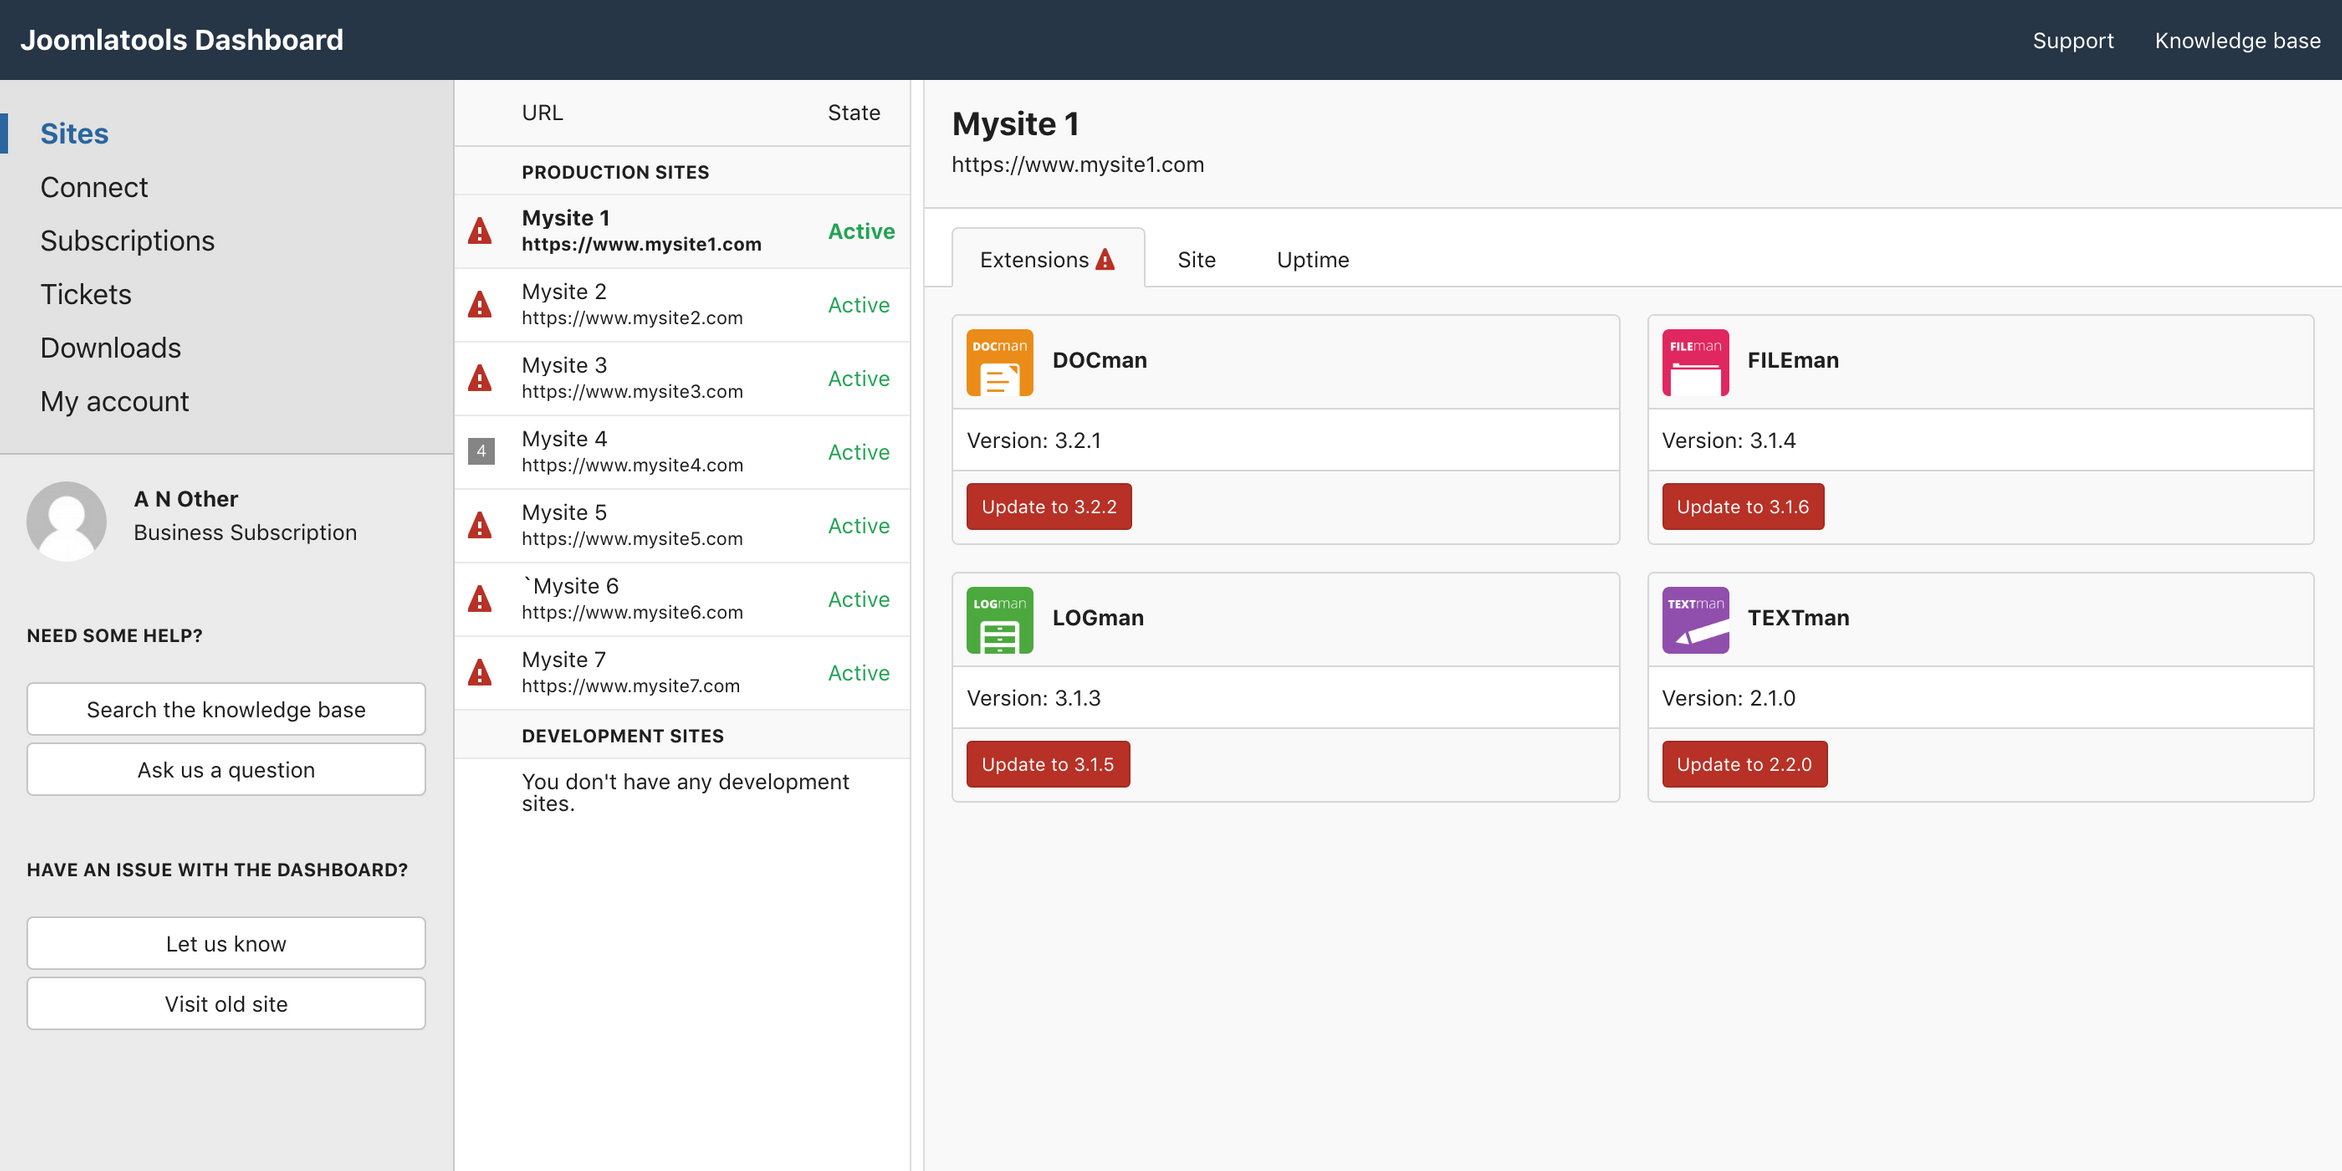Open Support link in top bar
This screenshot has width=2342, height=1171.
(2073, 40)
